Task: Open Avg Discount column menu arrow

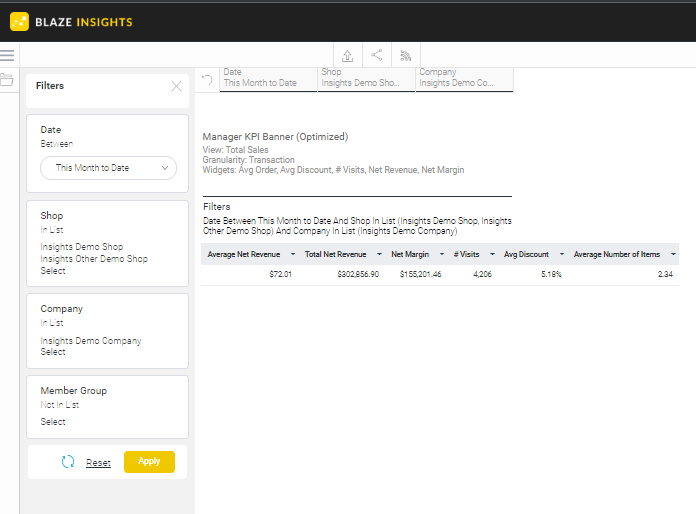Action: coord(562,254)
